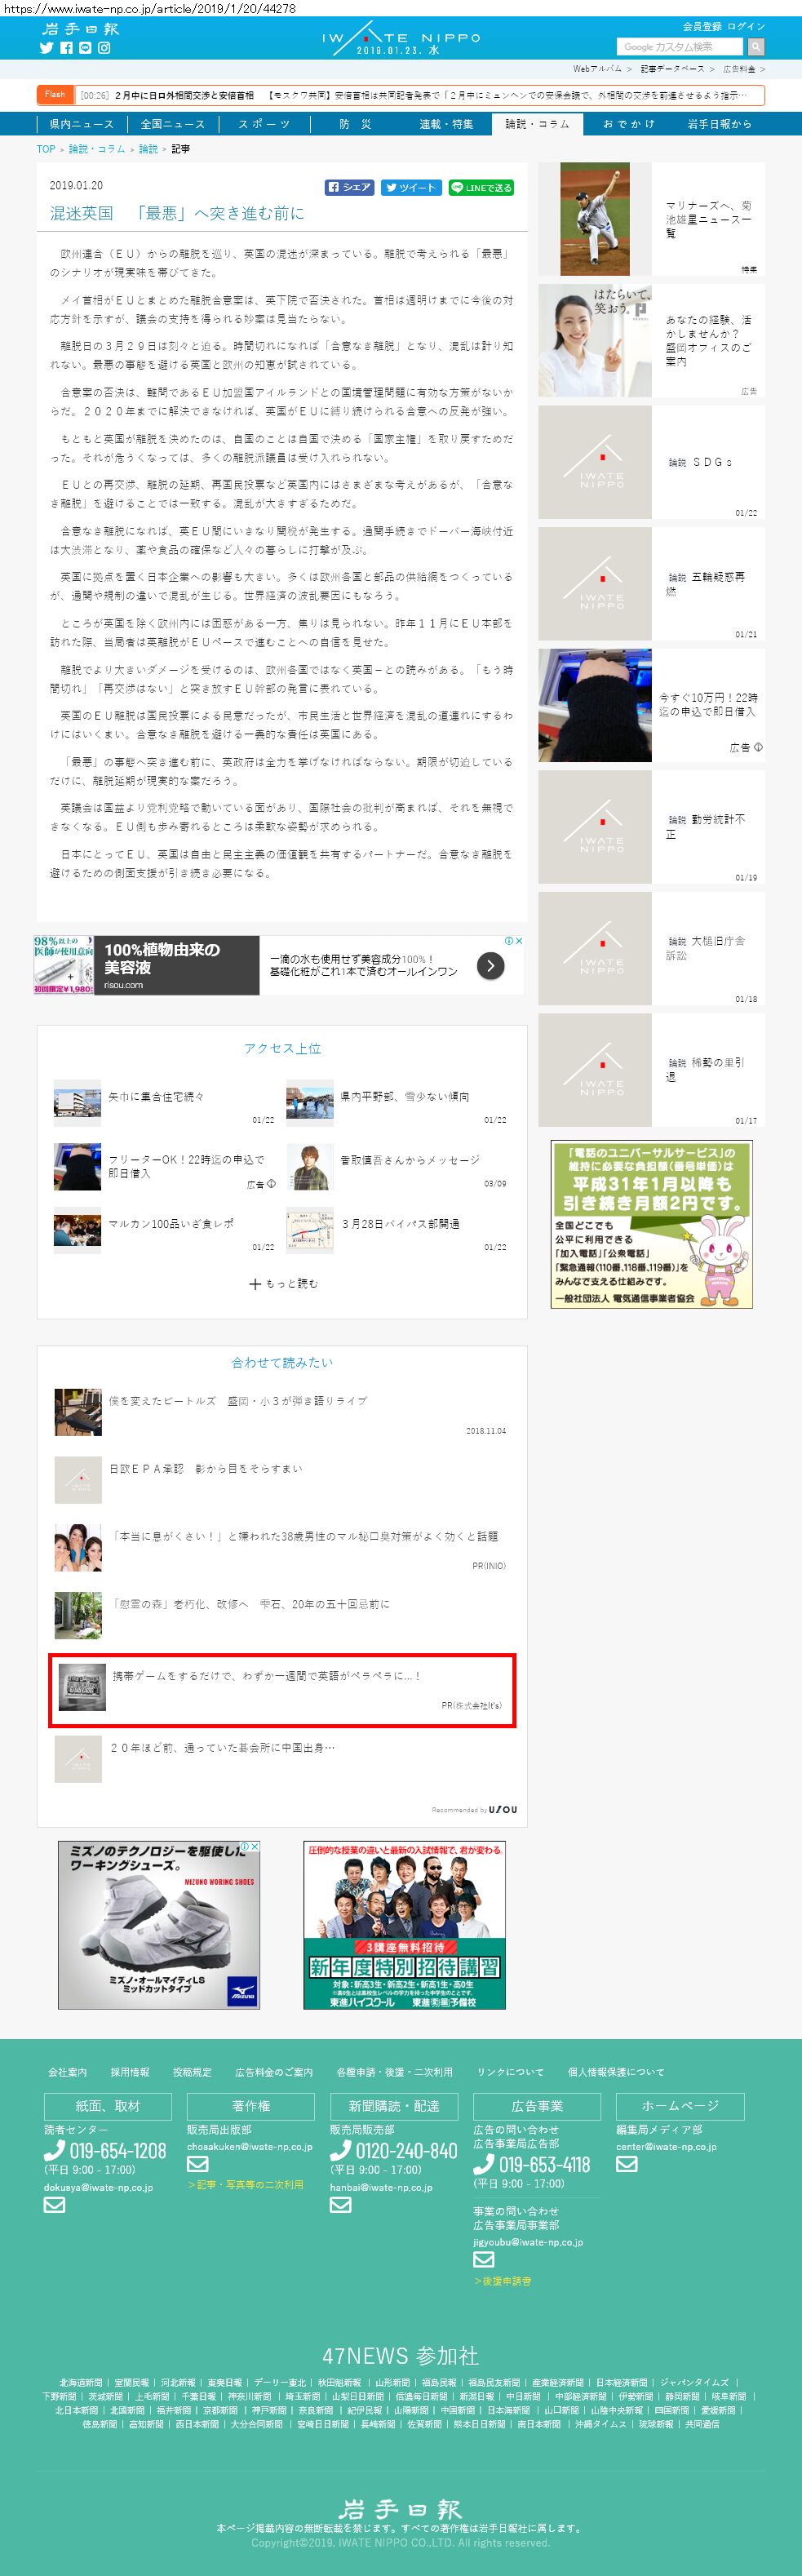Open 矢巾に集合住宅続々 article thumbnail
802x2576 pixels.
77,1104
